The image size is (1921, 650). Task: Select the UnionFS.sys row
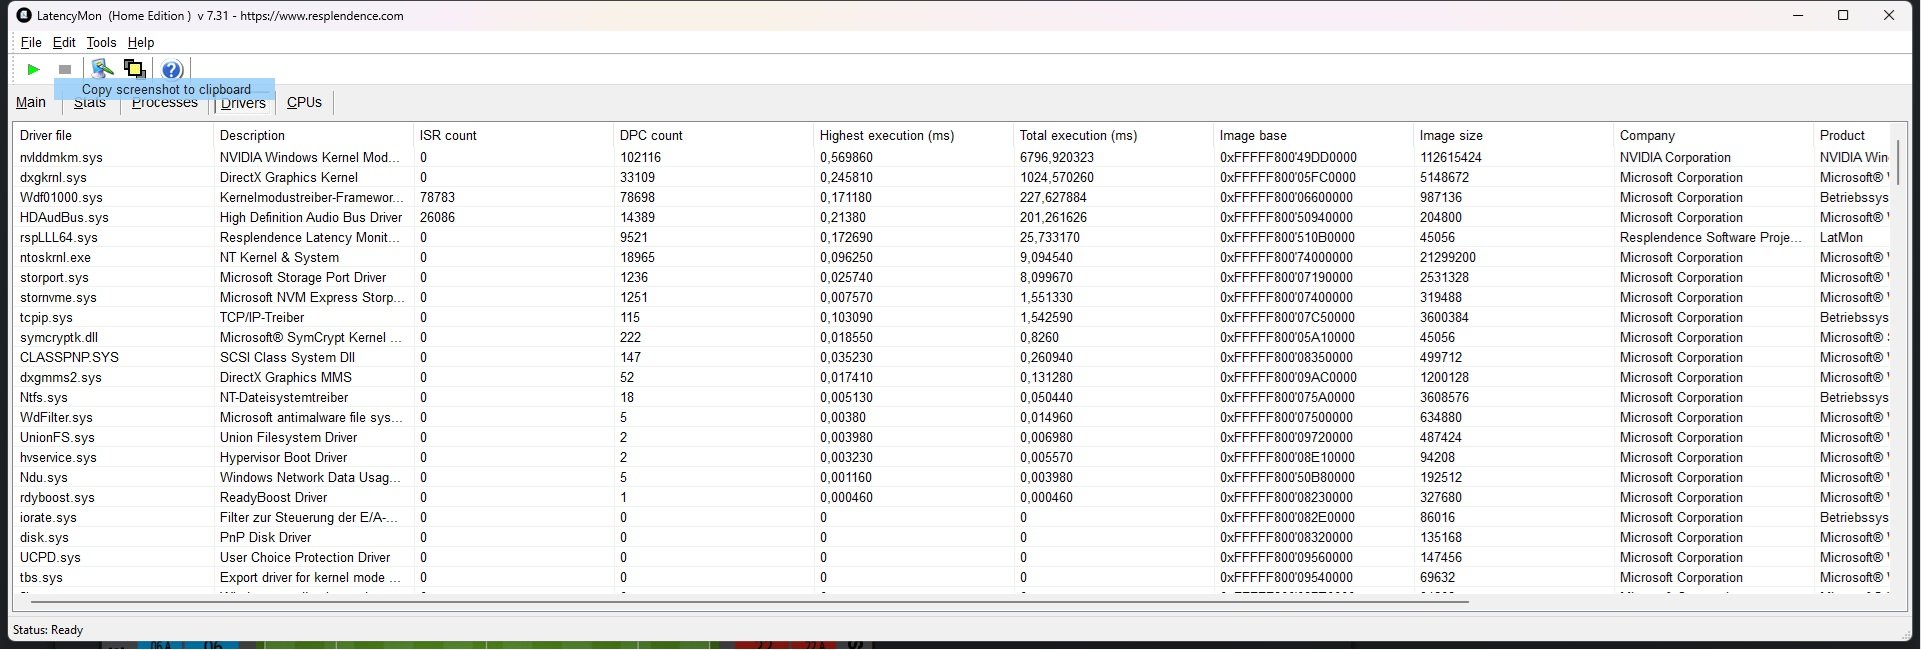click(952, 437)
